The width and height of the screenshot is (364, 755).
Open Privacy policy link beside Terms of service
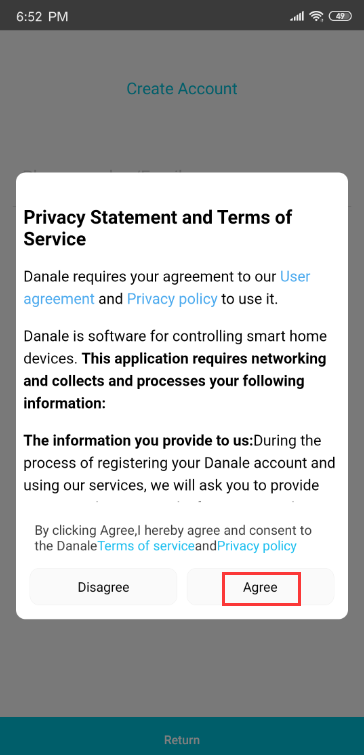point(257,546)
